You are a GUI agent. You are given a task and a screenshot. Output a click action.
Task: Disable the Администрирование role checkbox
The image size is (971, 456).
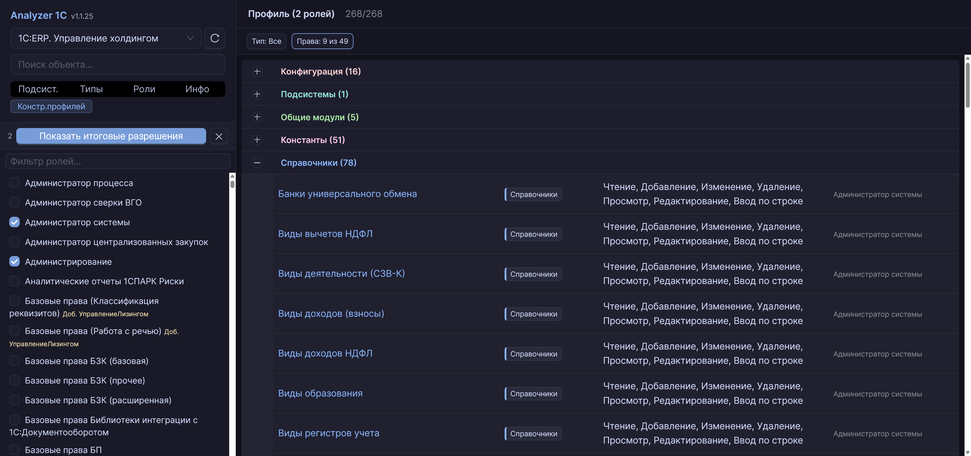click(x=15, y=262)
